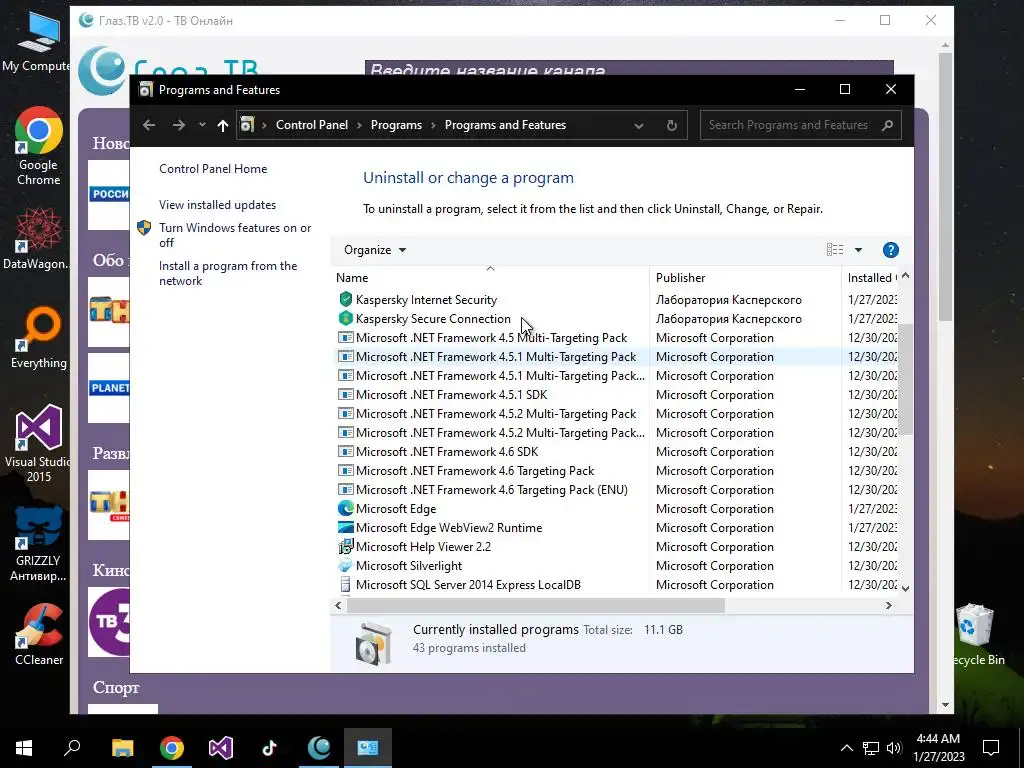
Task: Open ТВ3 channel thumbnail in Глаз.ТВ
Action: 109,622
